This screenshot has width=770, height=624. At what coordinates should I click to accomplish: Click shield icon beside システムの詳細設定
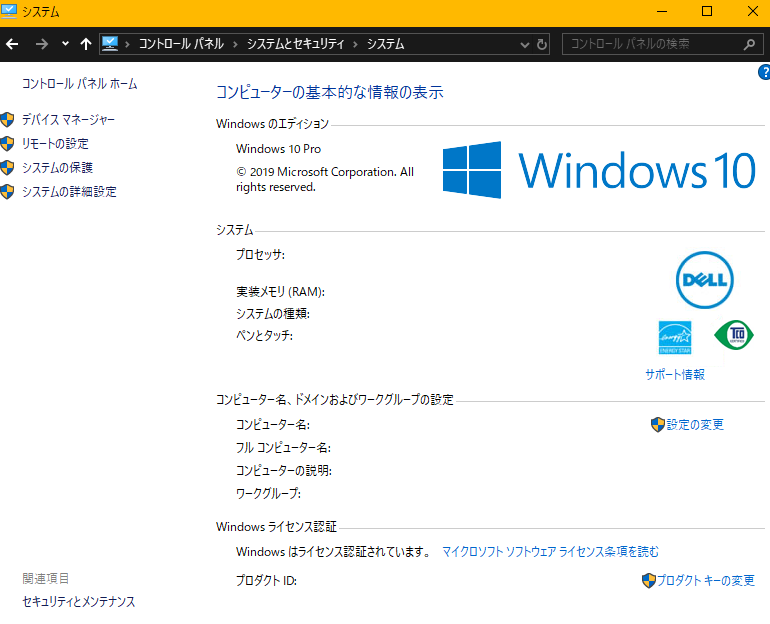coord(7,191)
